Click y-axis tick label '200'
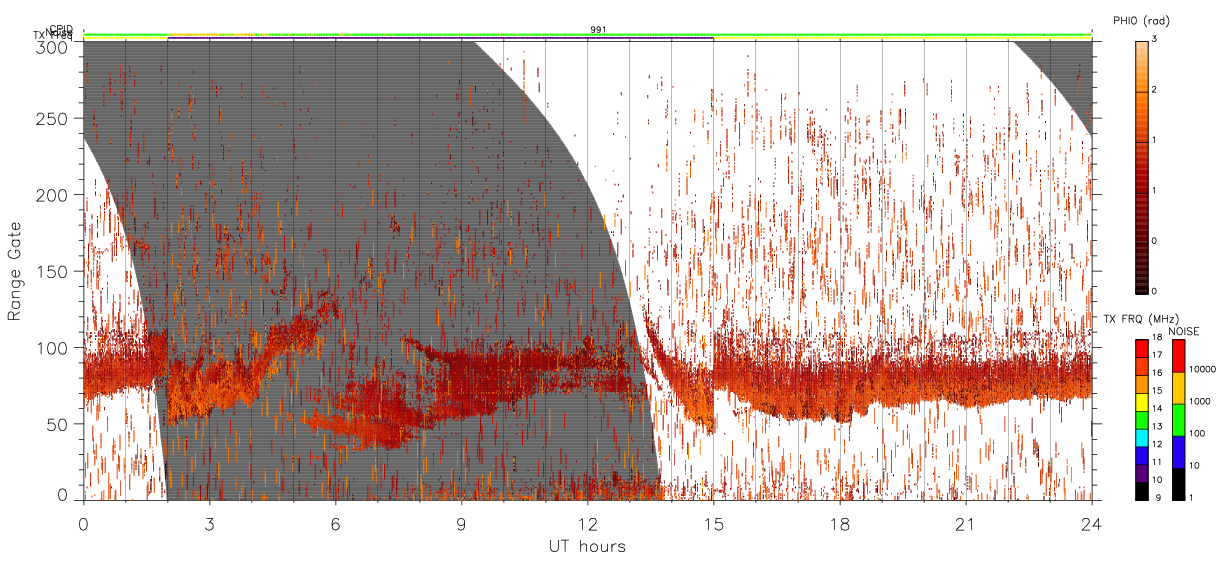This screenshot has height=567, width=1228. [x=53, y=194]
